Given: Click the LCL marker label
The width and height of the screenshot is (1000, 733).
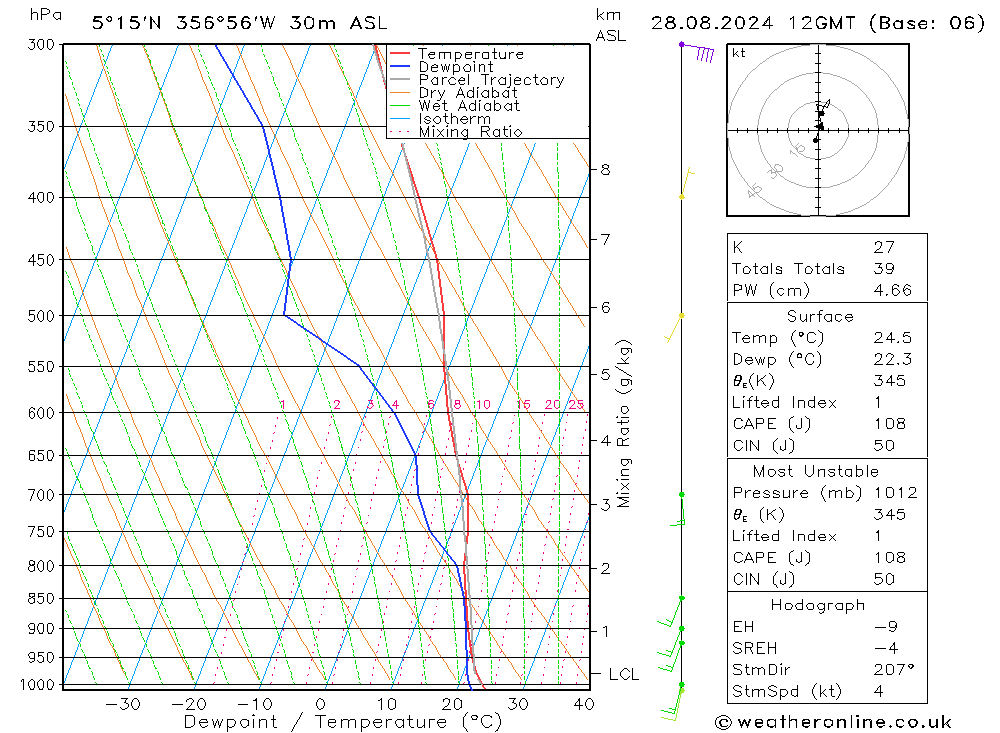Looking at the screenshot, I should click(x=624, y=674).
